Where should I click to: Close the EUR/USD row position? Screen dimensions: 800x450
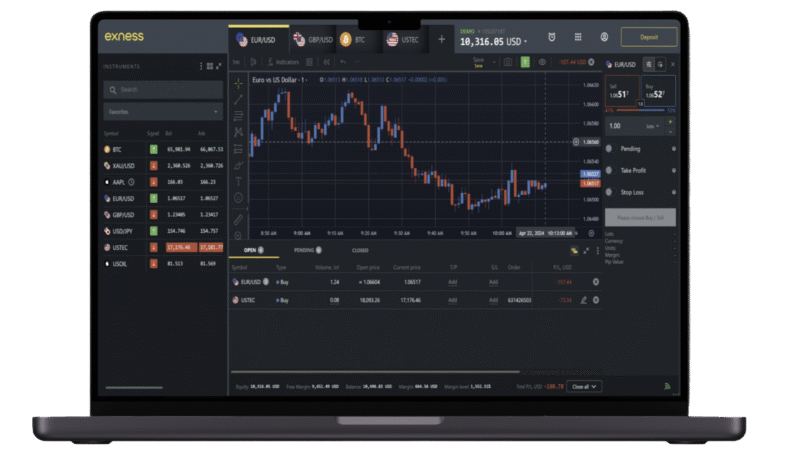[x=595, y=282]
